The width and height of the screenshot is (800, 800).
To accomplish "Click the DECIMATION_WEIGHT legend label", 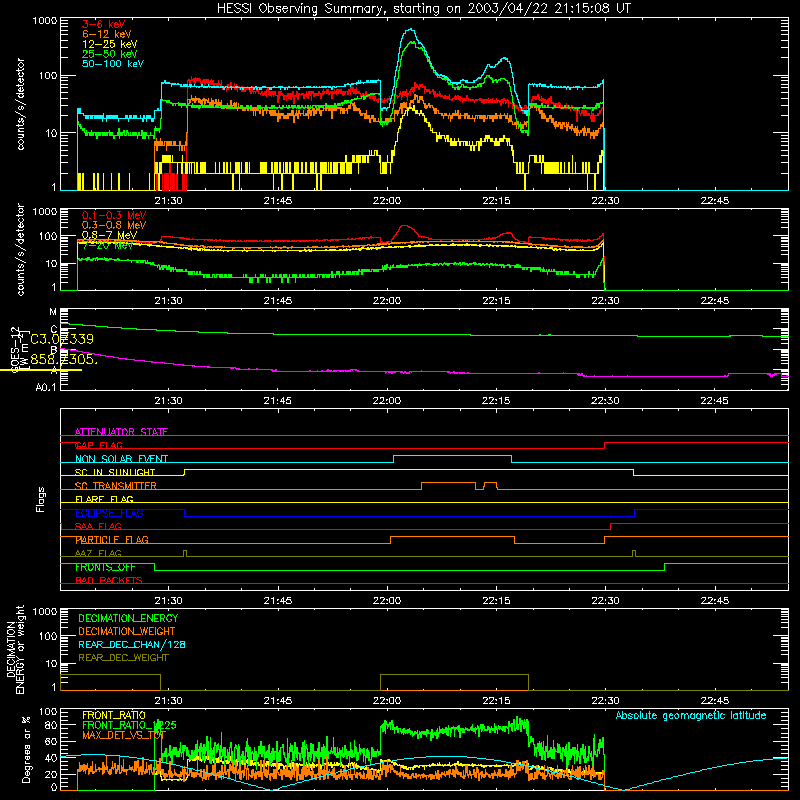I will tap(127, 631).
